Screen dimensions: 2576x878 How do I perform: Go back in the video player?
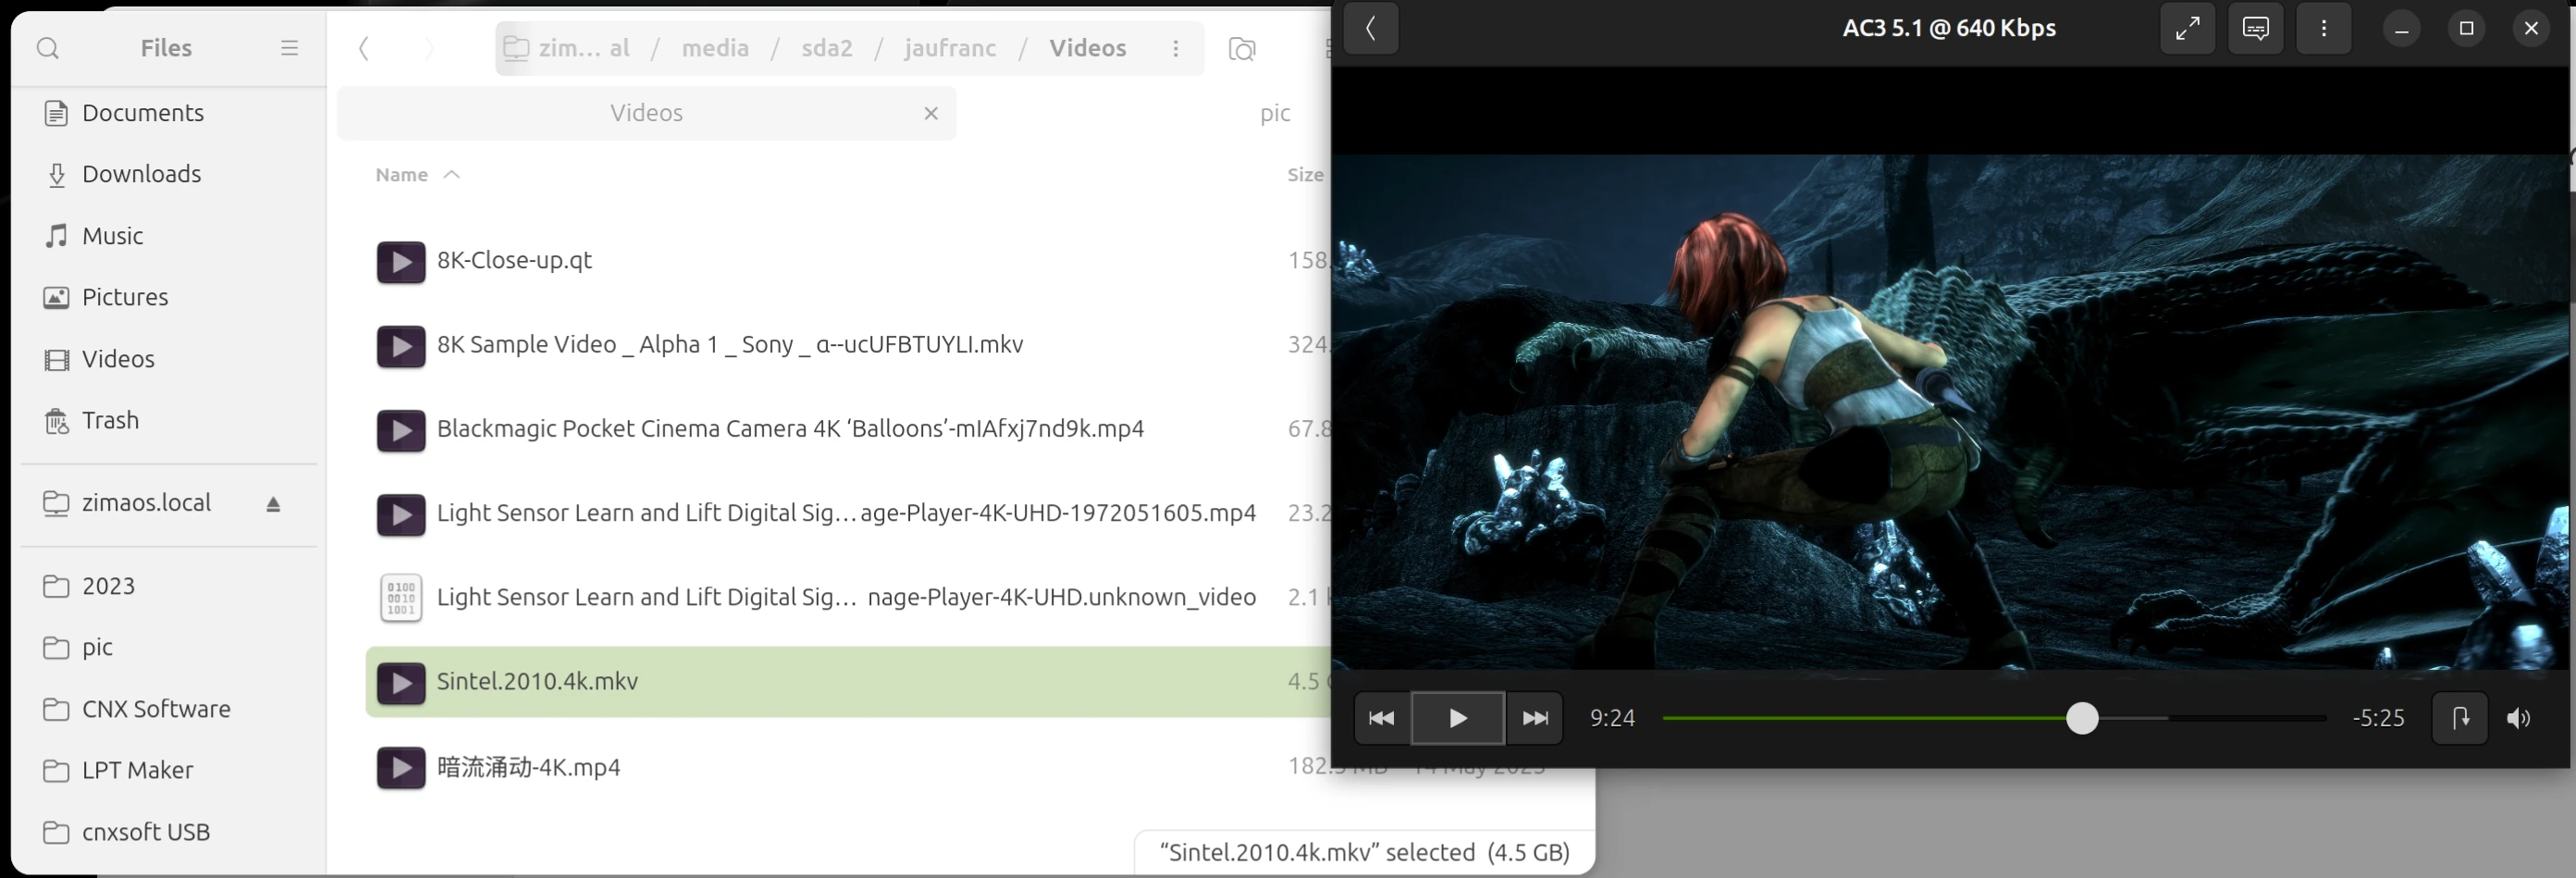(1371, 28)
